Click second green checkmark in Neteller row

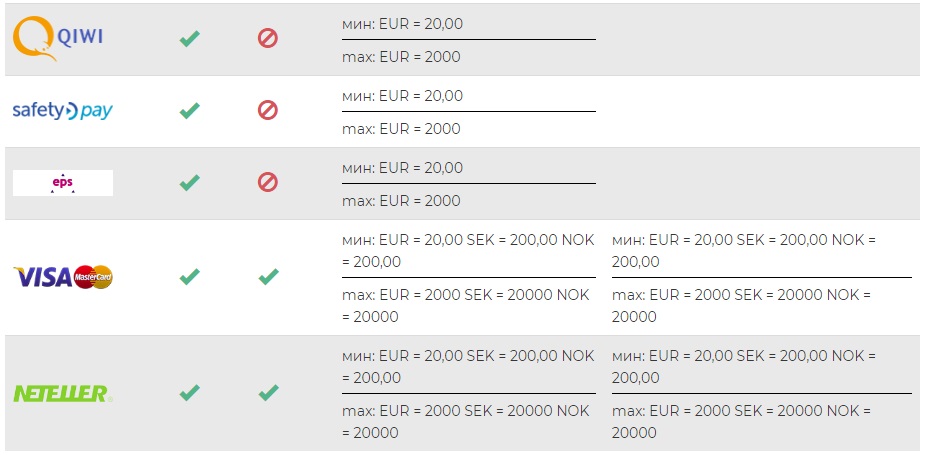pos(268,393)
